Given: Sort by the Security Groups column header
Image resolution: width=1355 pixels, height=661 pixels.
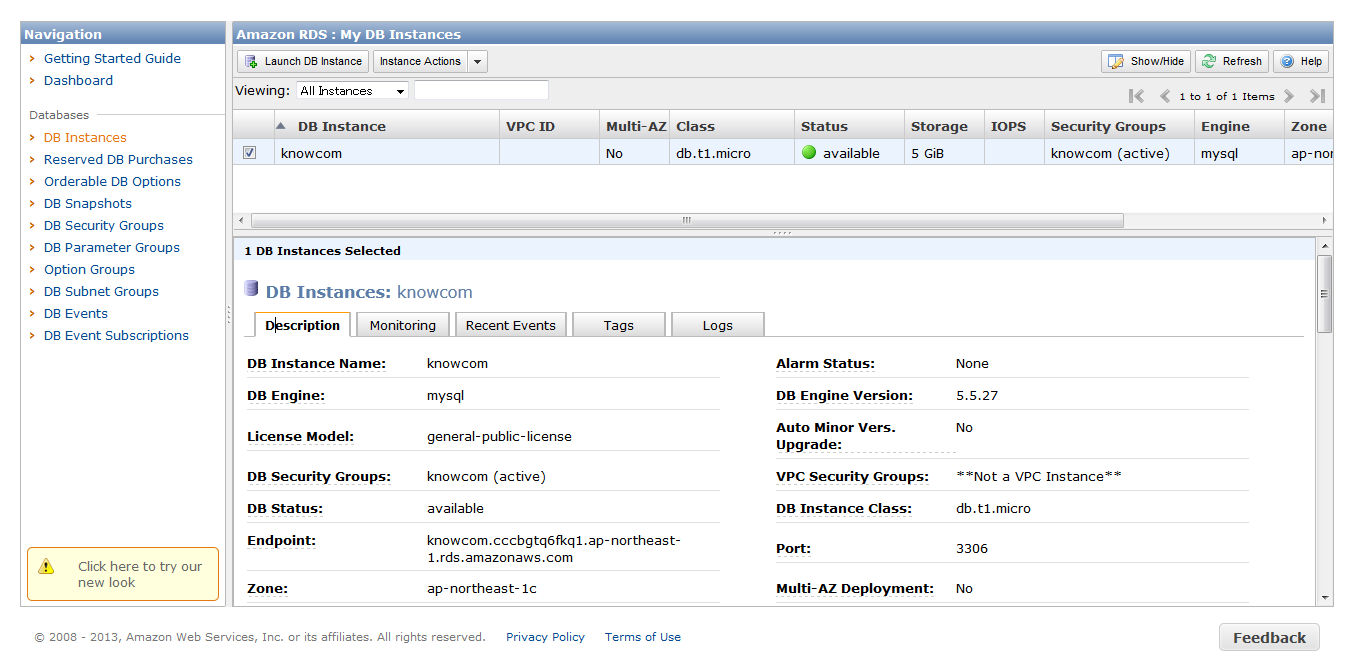Looking at the screenshot, I should (1119, 126).
